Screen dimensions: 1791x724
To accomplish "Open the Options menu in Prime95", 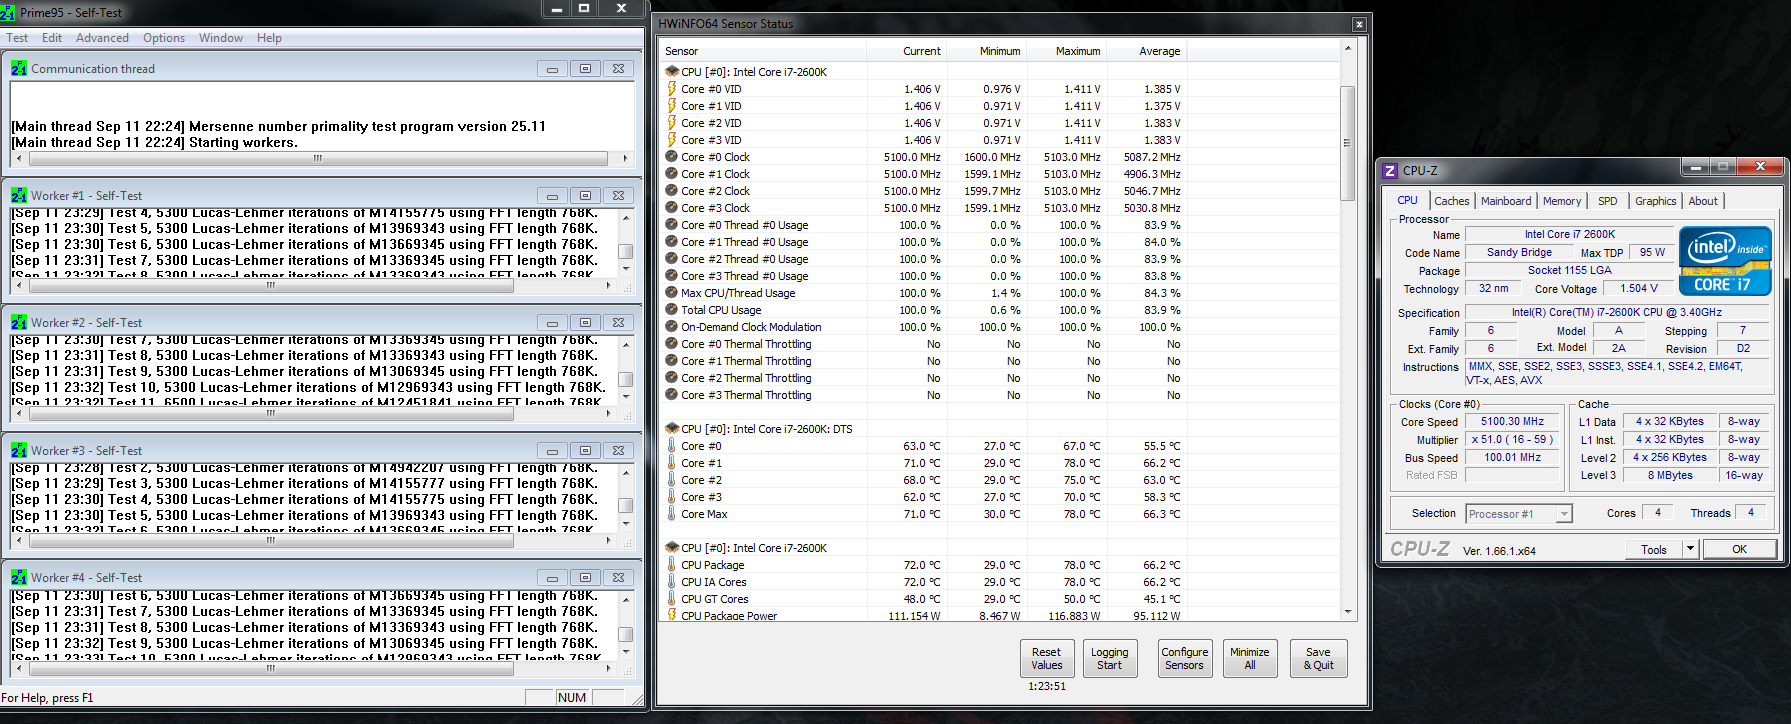I will point(164,38).
